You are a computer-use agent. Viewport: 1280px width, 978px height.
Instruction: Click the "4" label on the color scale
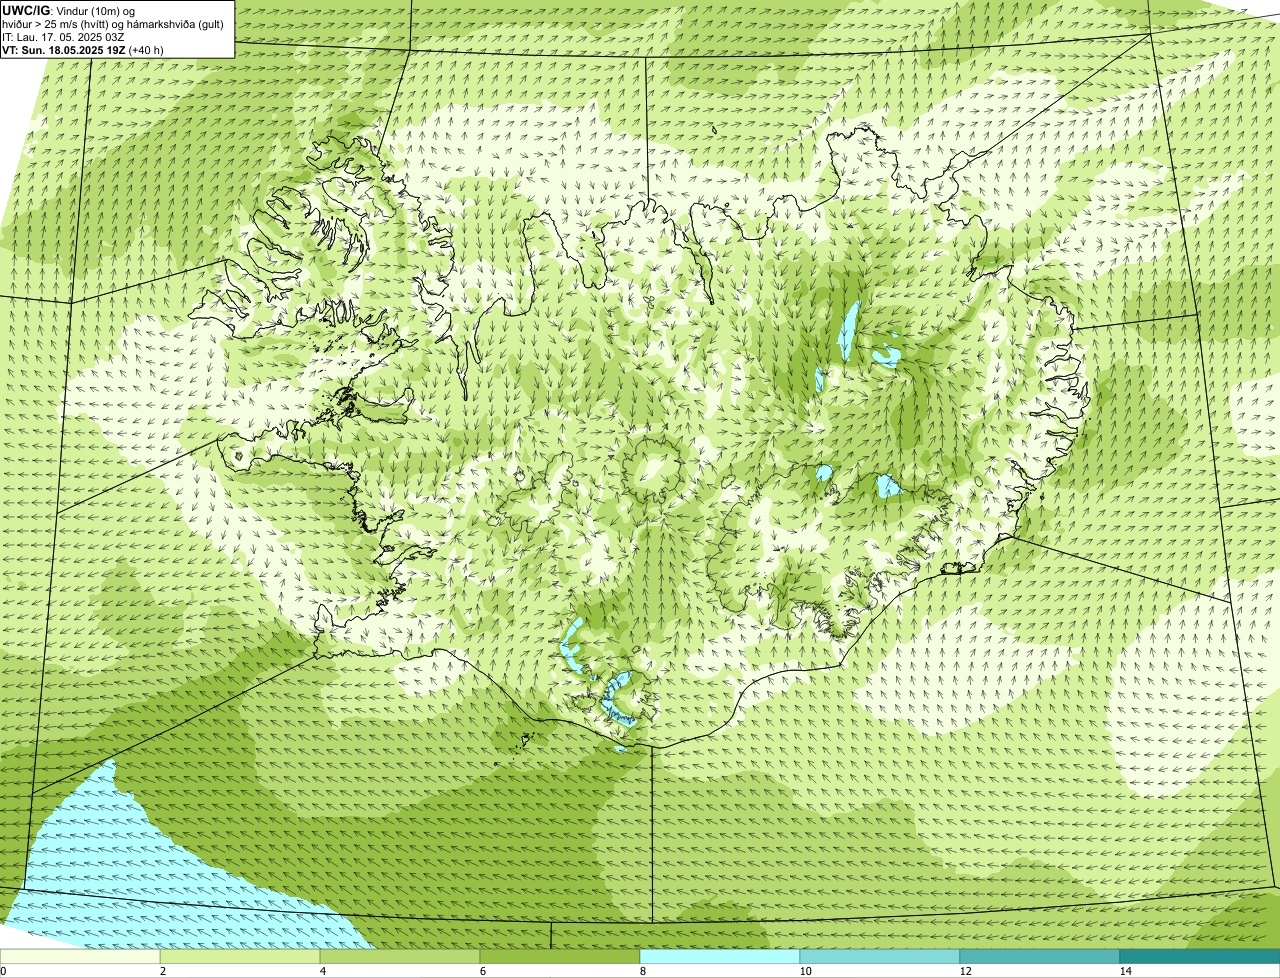[322, 971]
